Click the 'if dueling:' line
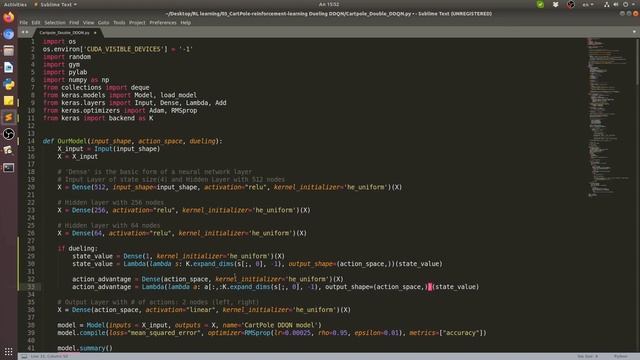 tap(78, 249)
